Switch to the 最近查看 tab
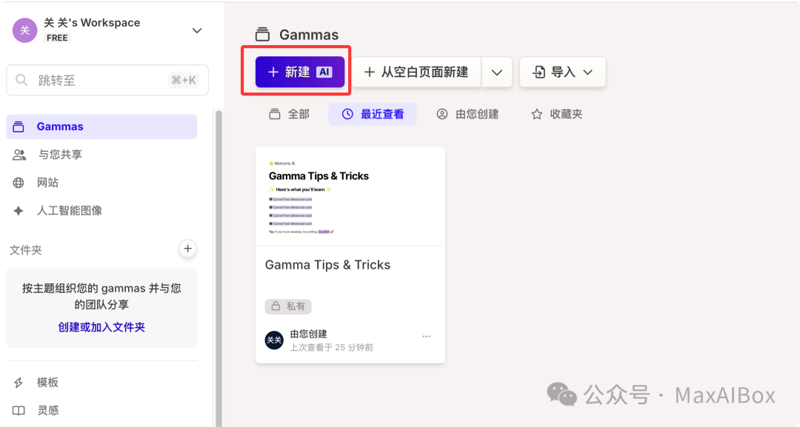800x427 pixels. [372, 114]
